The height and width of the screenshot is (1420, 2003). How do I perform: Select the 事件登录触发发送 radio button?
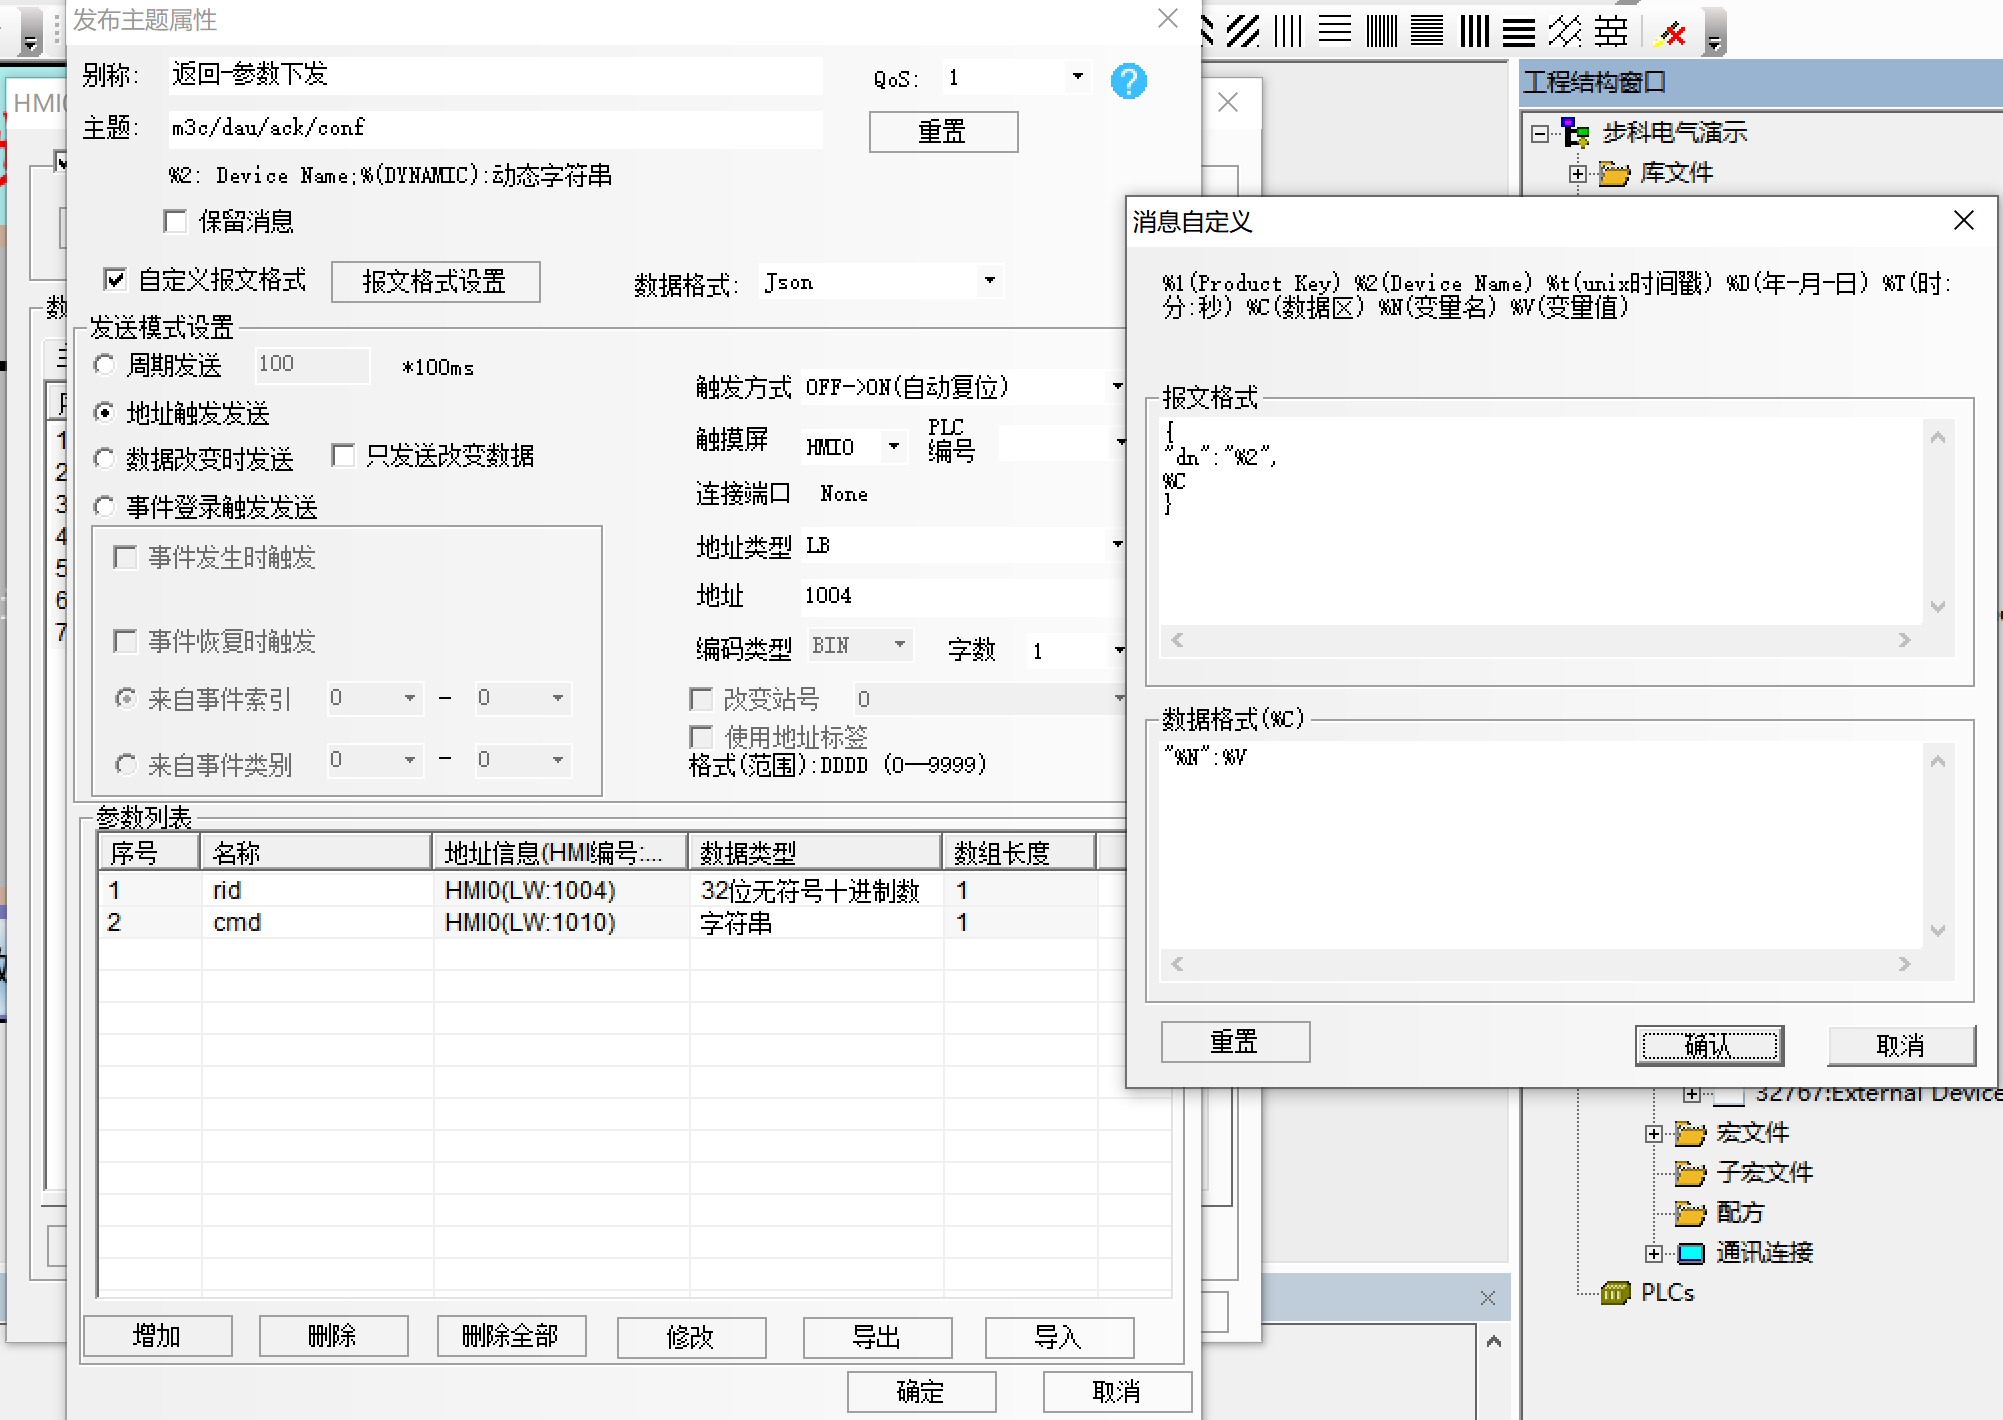point(104,507)
